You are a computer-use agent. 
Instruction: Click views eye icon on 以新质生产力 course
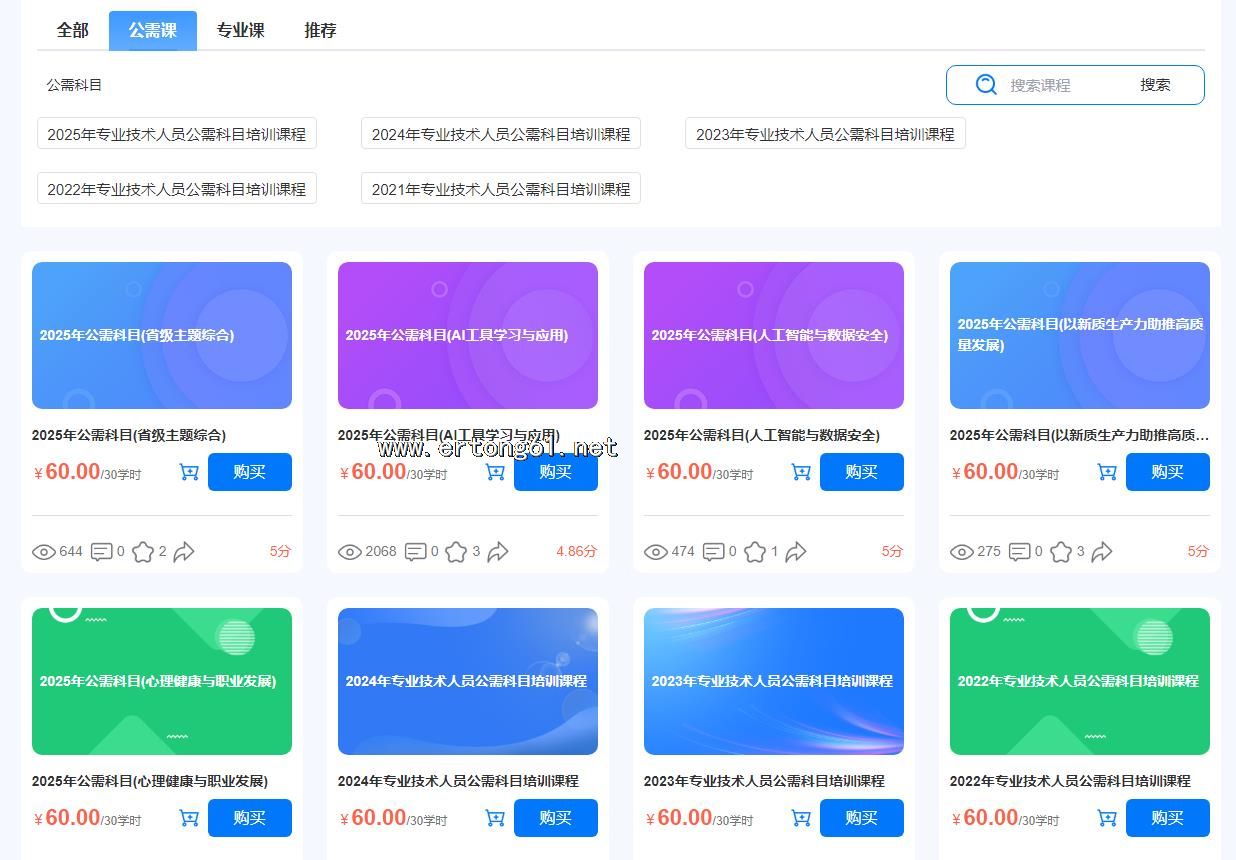pyautogui.click(x=961, y=552)
